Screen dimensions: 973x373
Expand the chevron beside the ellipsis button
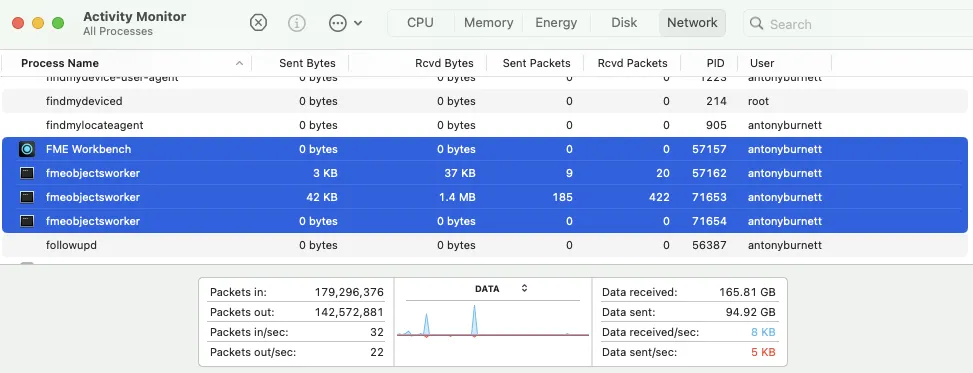click(358, 23)
